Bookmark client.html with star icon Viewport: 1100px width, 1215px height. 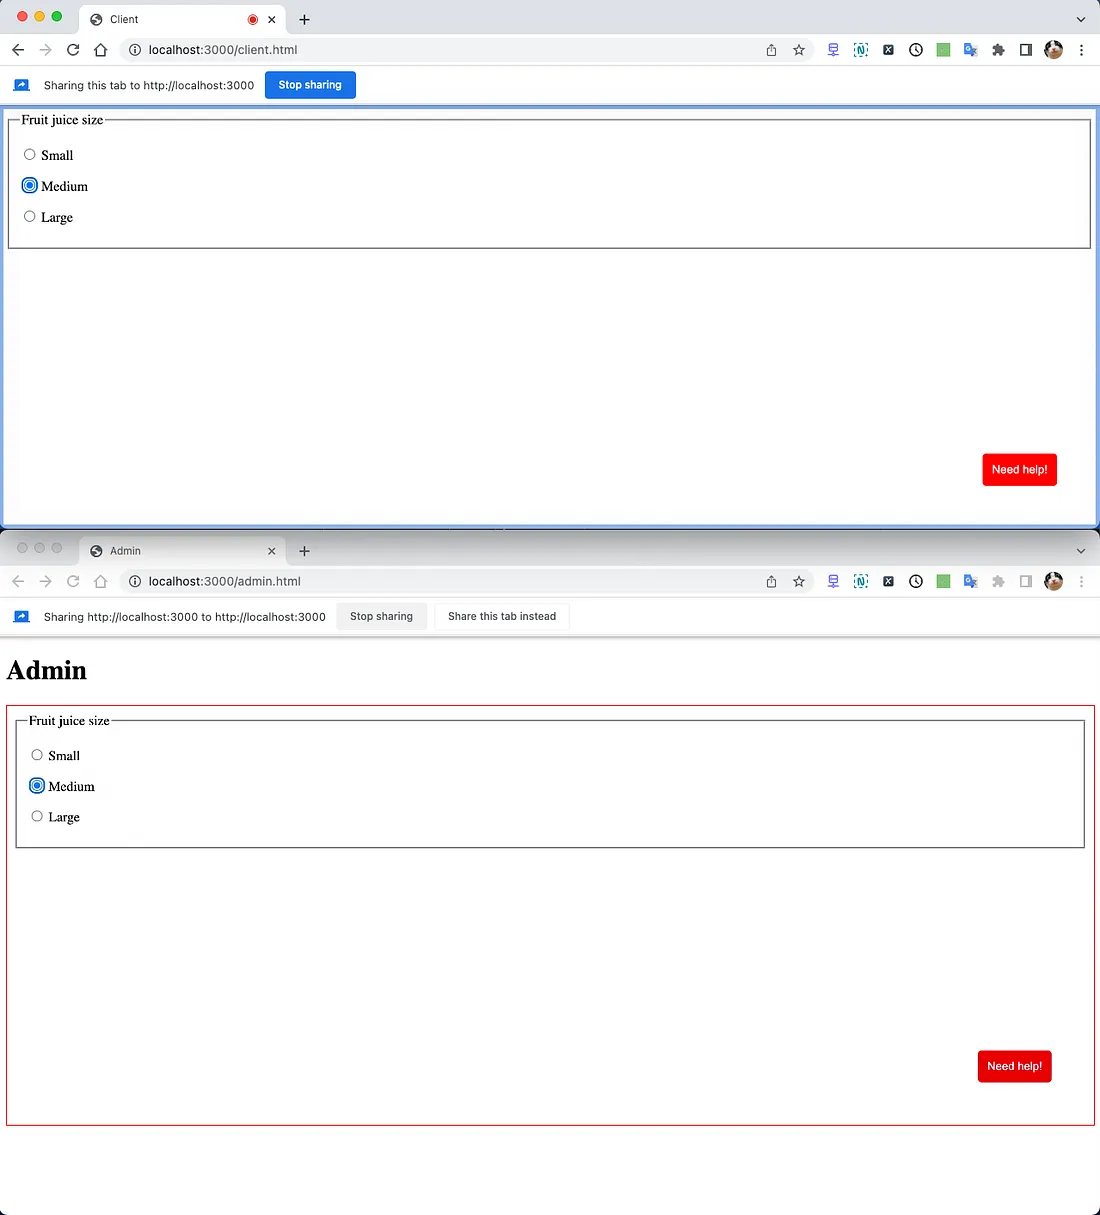tap(799, 50)
